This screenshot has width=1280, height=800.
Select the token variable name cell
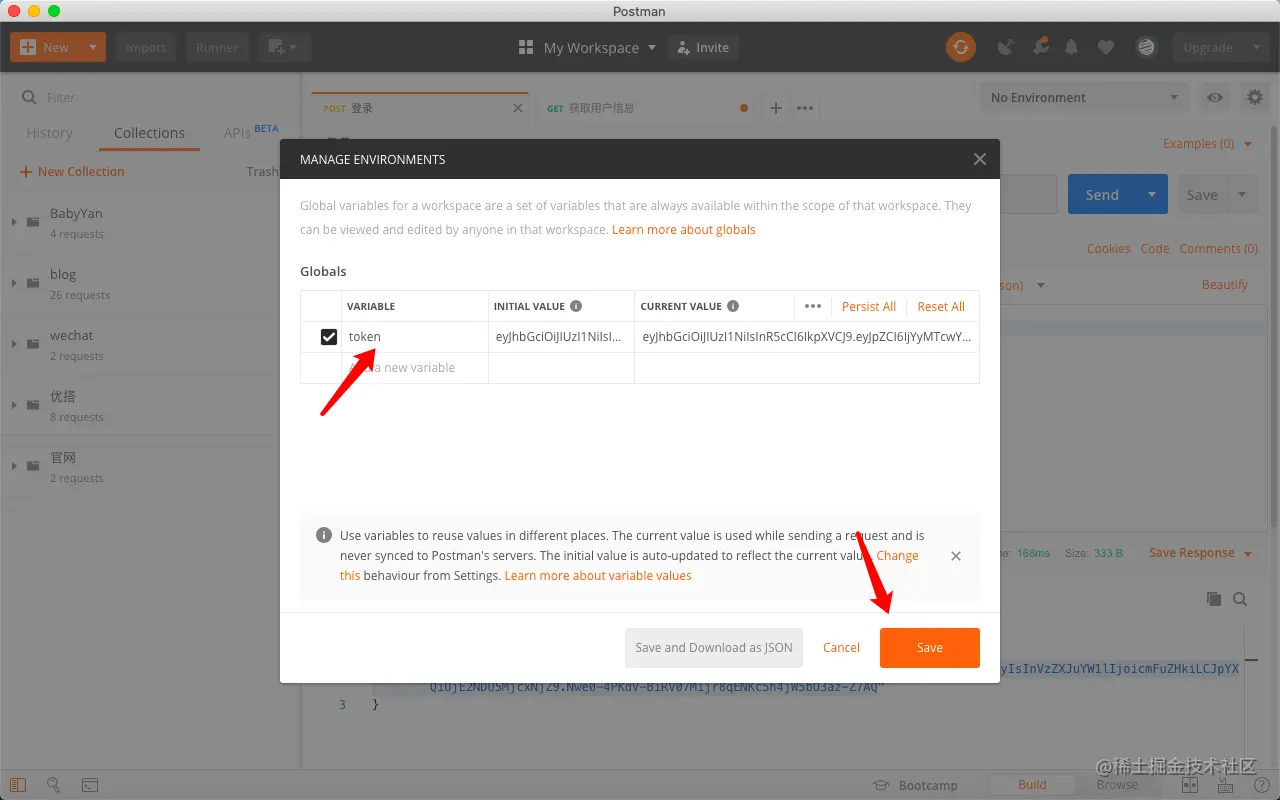(x=414, y=337)
